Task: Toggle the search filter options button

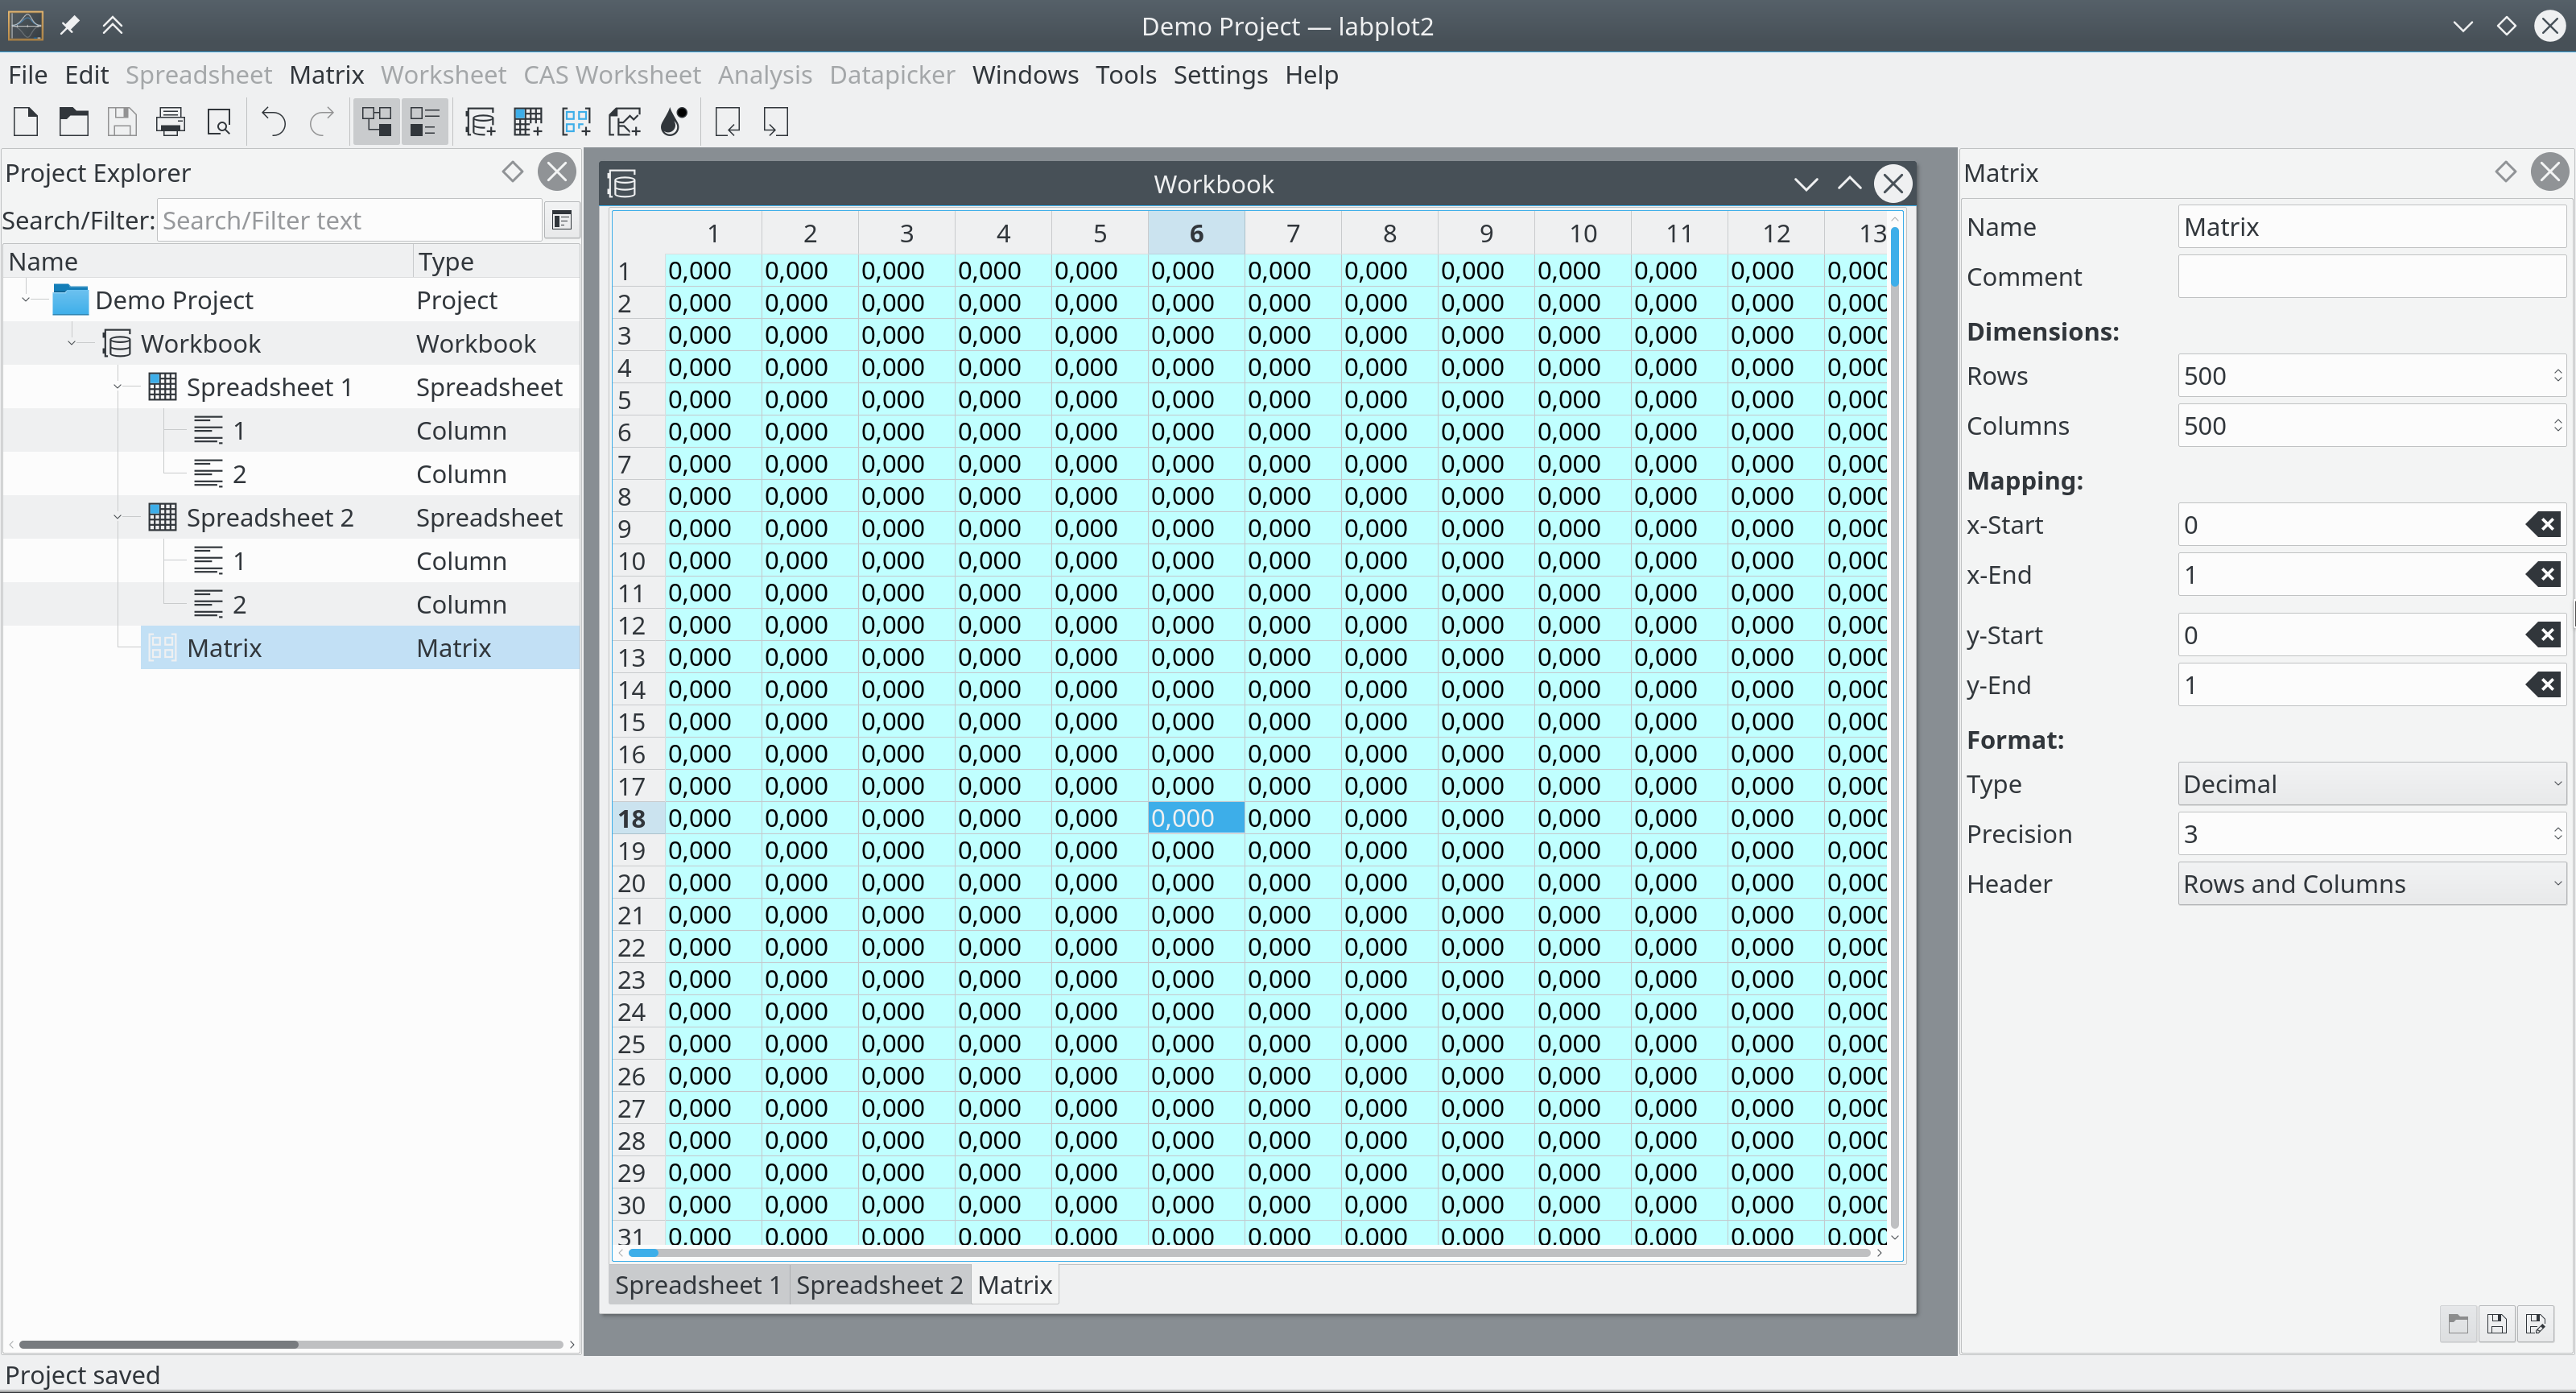Action: click(562, 220)
